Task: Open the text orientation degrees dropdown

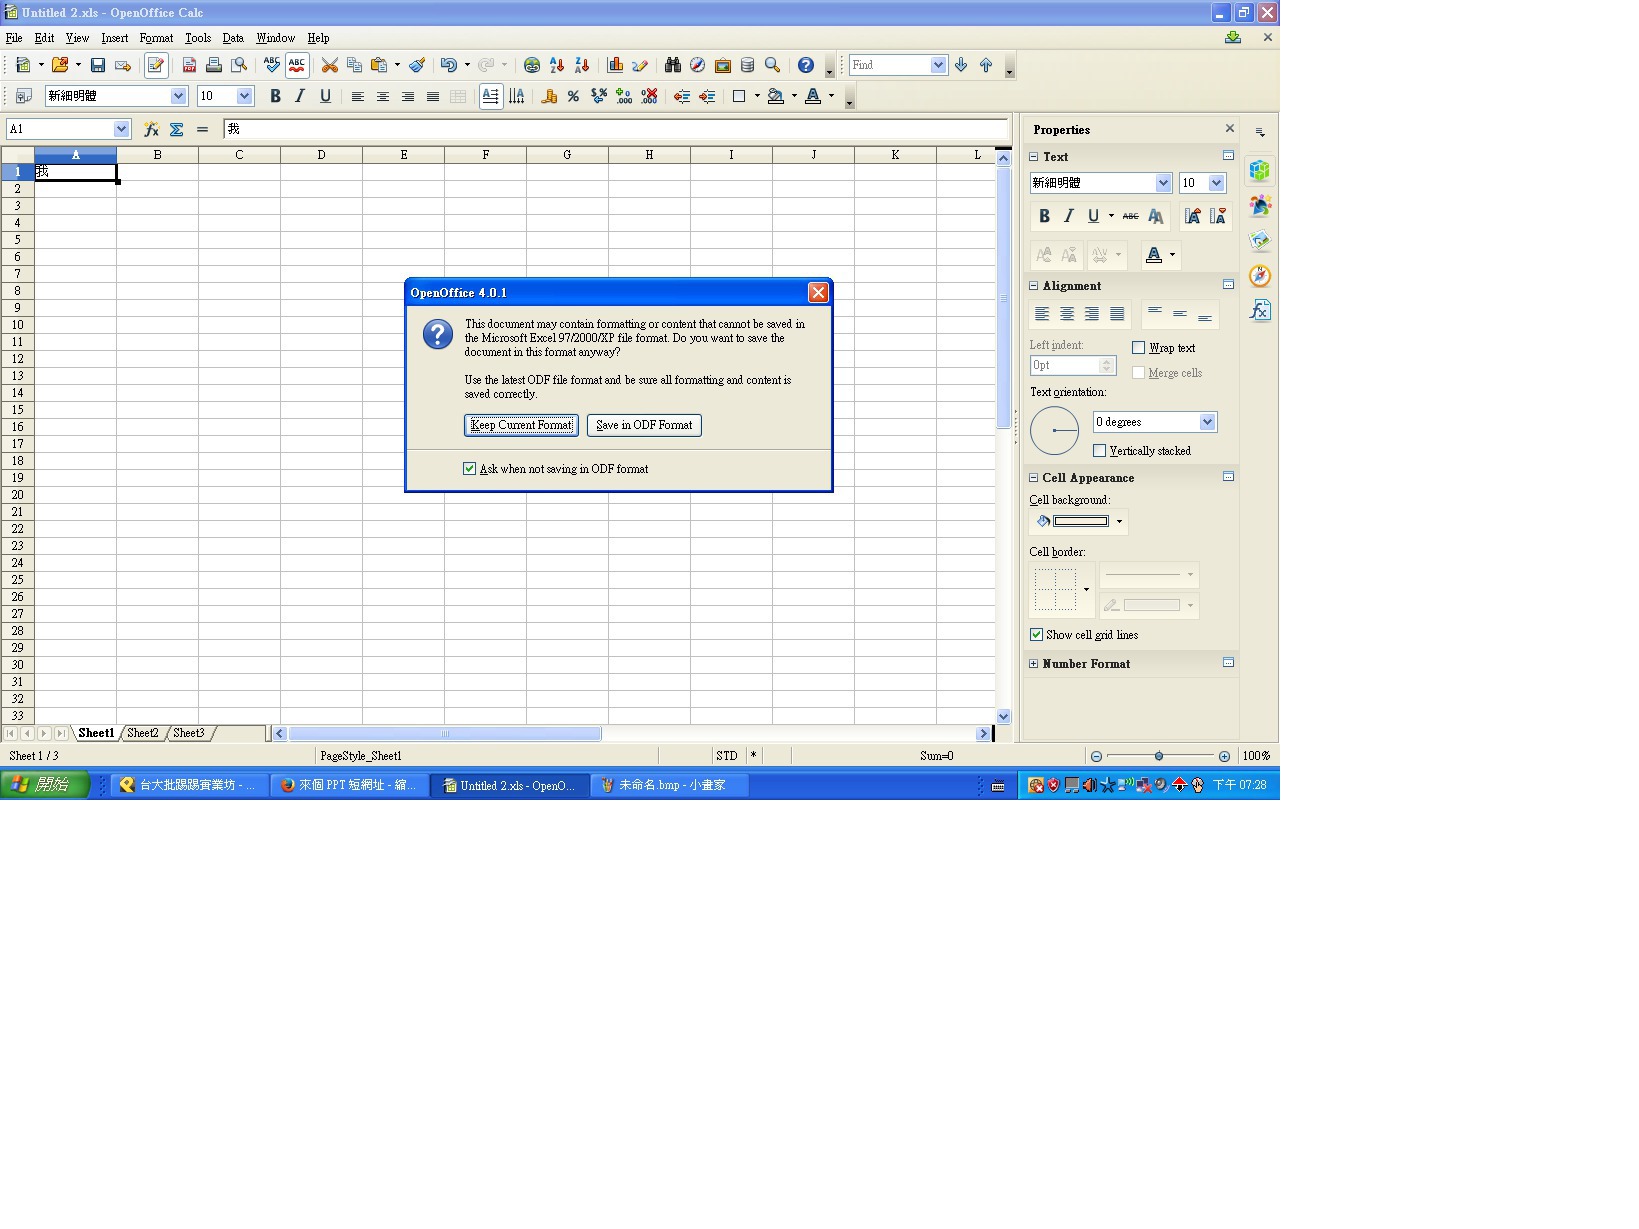Action: (1207, 422)
